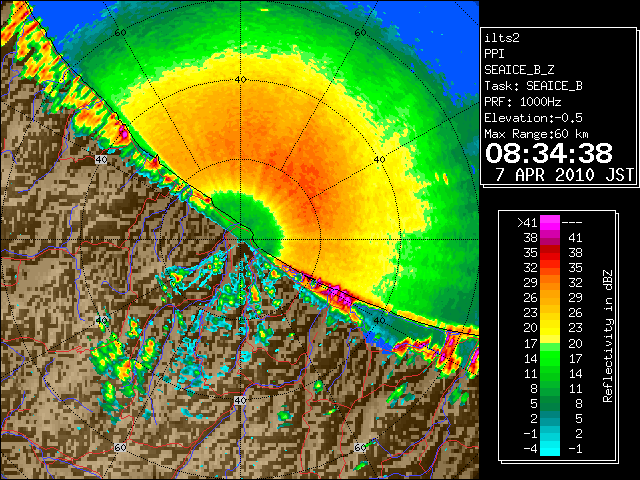The image size is (640, 480).
Task: Click the '---' legend value
Action: 572,222
